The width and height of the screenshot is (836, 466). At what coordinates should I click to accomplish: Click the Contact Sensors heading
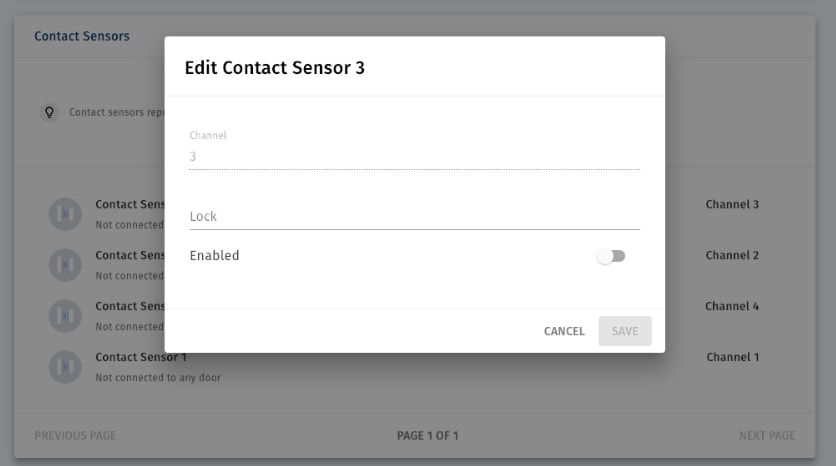(x=82, y=36)
